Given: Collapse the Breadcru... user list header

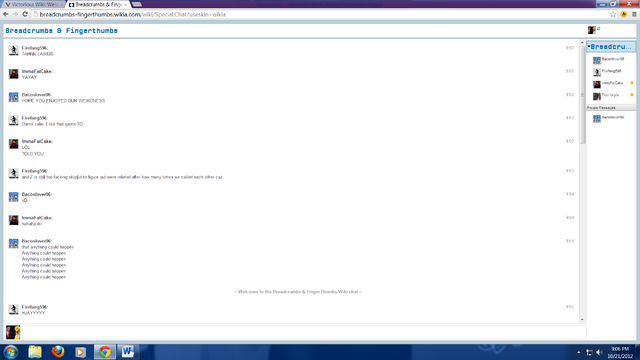Looking at the screenshot, I should pyautogui.click(x=611, y=47).
